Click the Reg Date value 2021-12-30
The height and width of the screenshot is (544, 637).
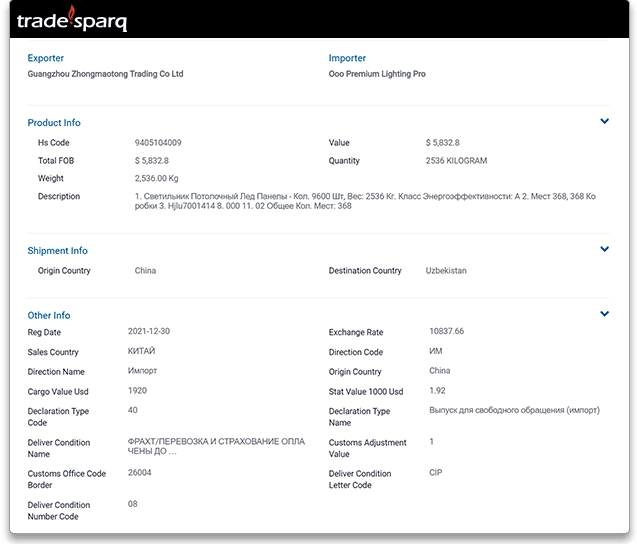149,331
